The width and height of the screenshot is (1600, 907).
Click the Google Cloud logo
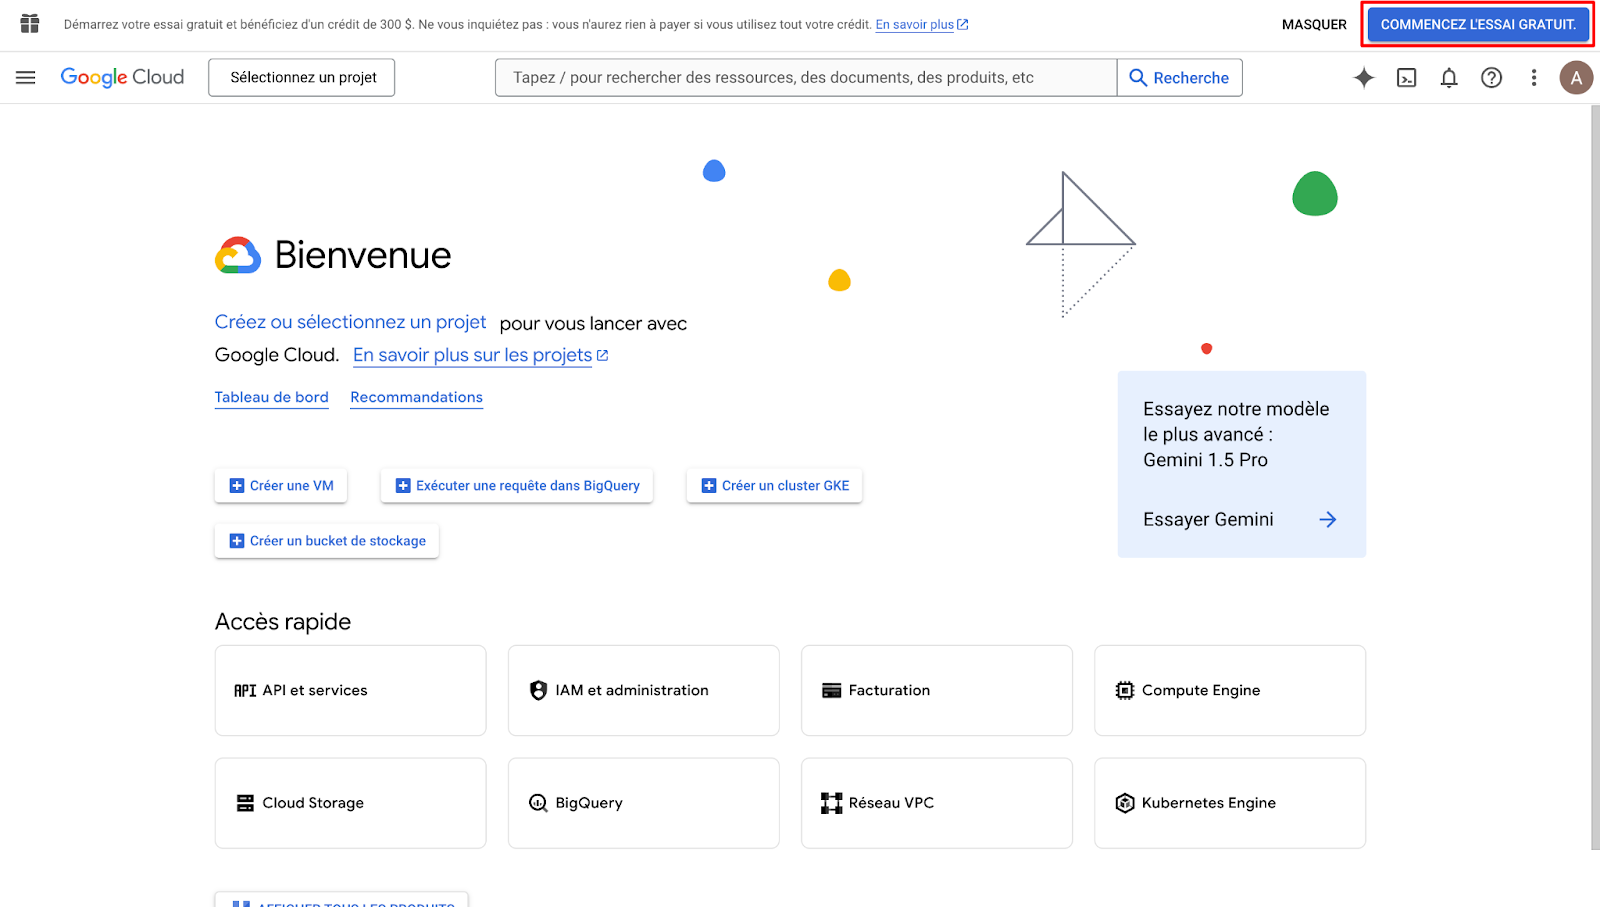pos(122,77)
